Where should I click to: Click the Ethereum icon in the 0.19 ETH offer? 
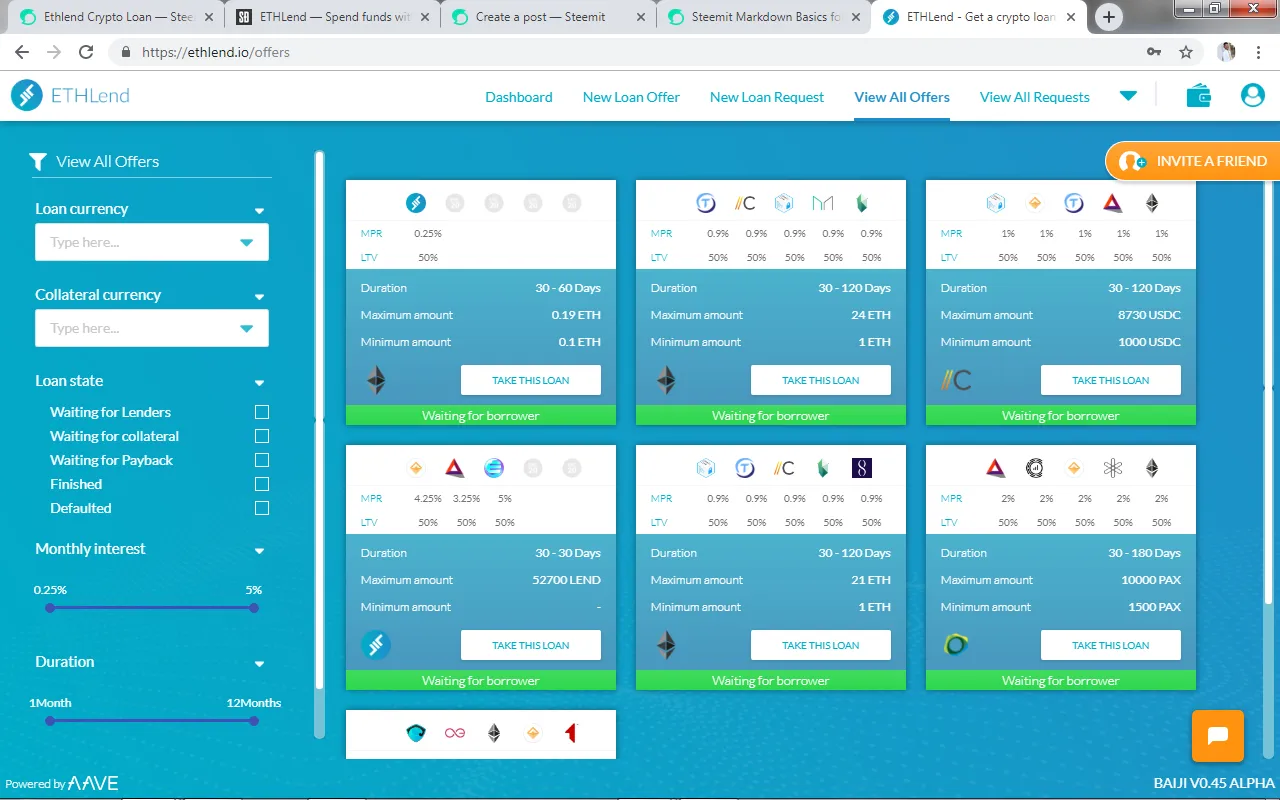click(x=375, y=380)
